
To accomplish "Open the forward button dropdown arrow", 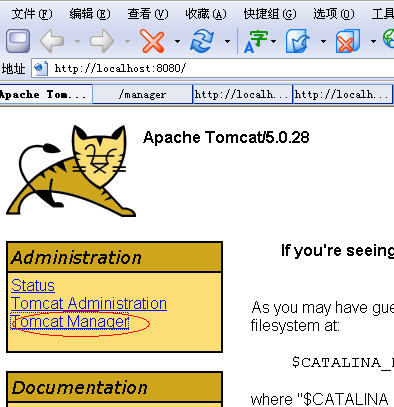I will [x=127, y=42].
